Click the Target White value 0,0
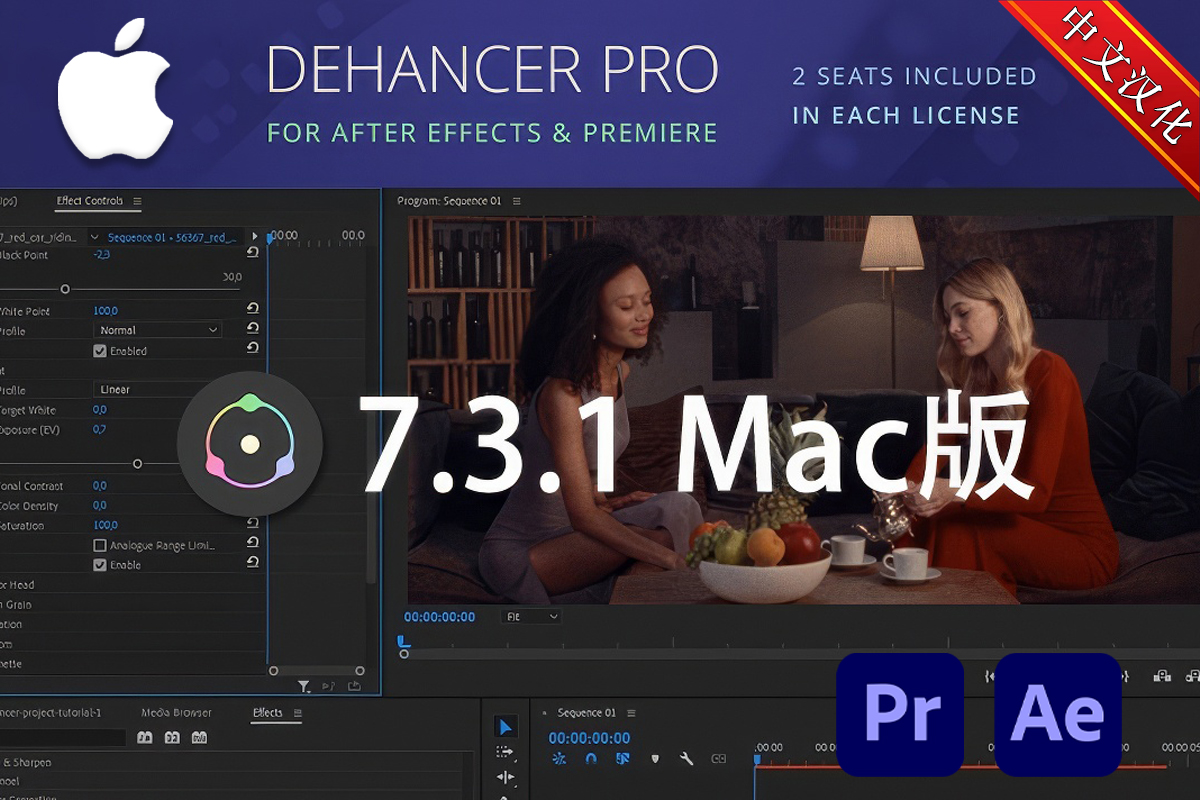 click(99, 410)
